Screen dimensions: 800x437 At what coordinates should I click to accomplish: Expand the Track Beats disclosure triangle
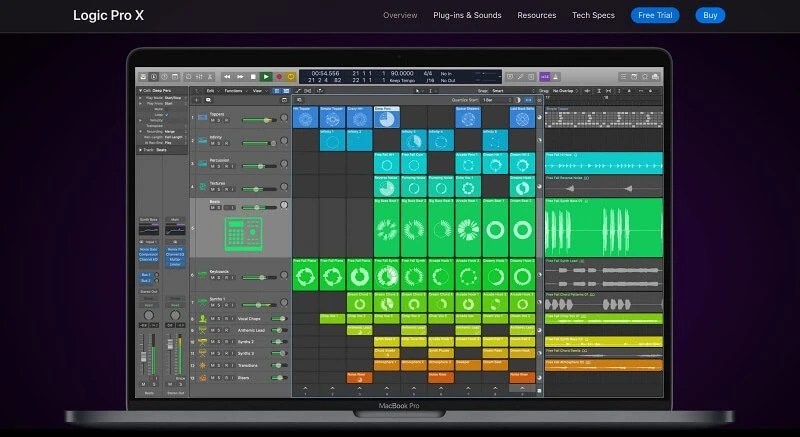pos(140,150)
